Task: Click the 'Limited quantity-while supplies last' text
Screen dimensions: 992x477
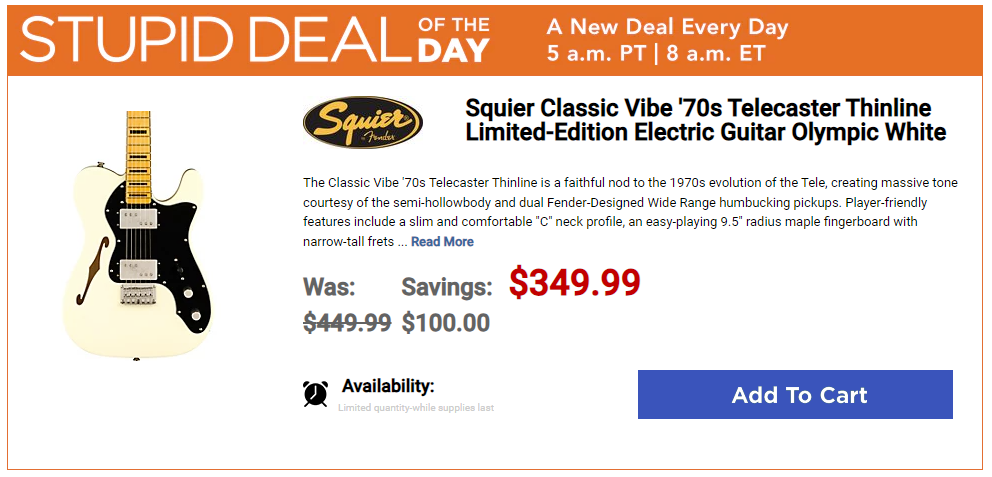Action: coord(416,408)
